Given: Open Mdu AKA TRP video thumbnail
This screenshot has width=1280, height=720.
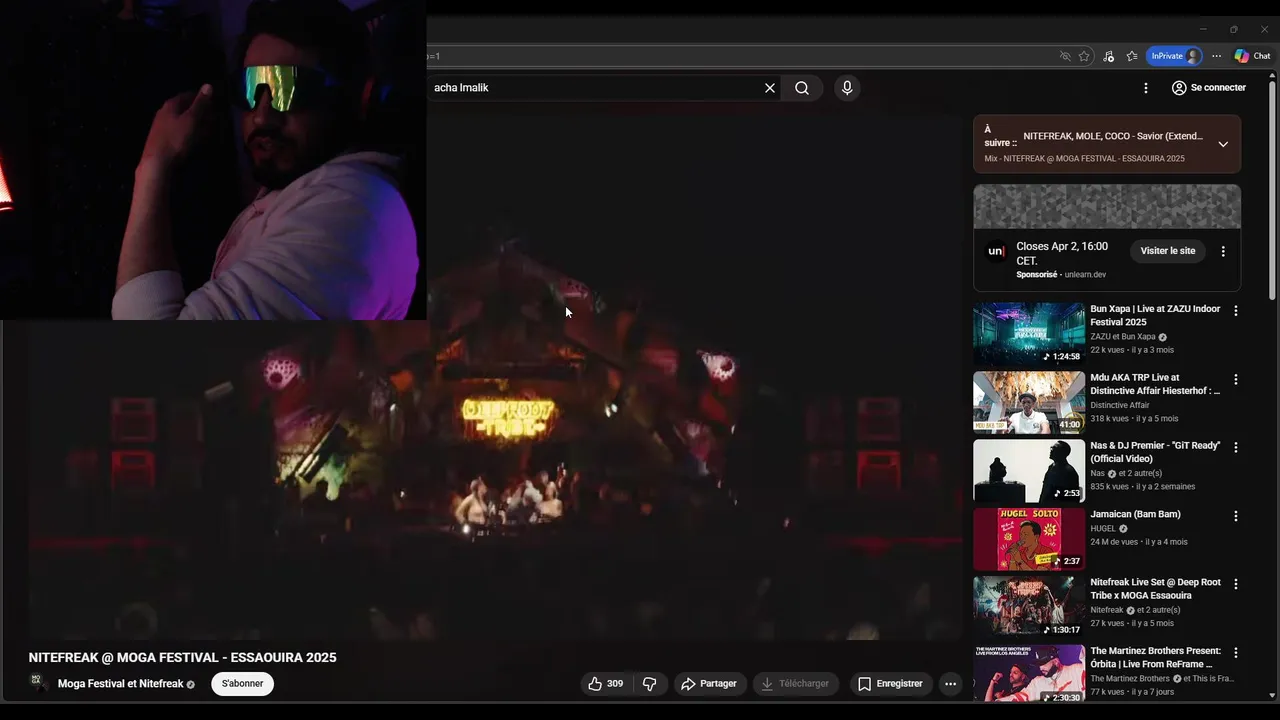Looking at the screenshot, I should coord(1029,402).
